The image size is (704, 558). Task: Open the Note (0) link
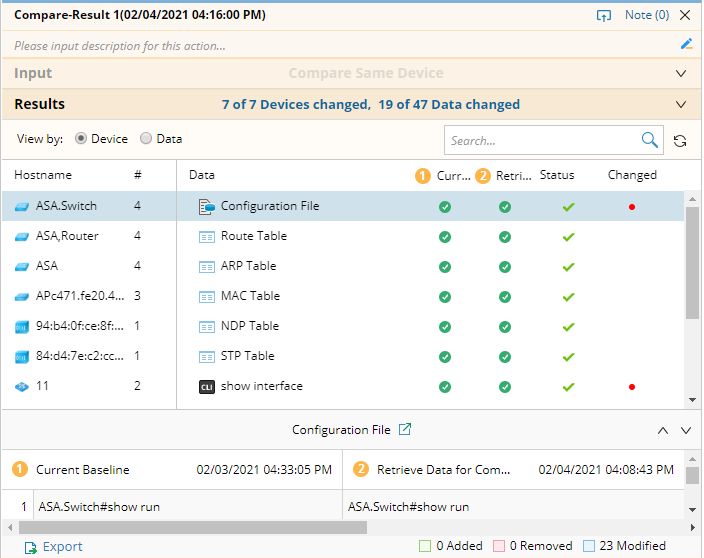(x=646, y=15)
